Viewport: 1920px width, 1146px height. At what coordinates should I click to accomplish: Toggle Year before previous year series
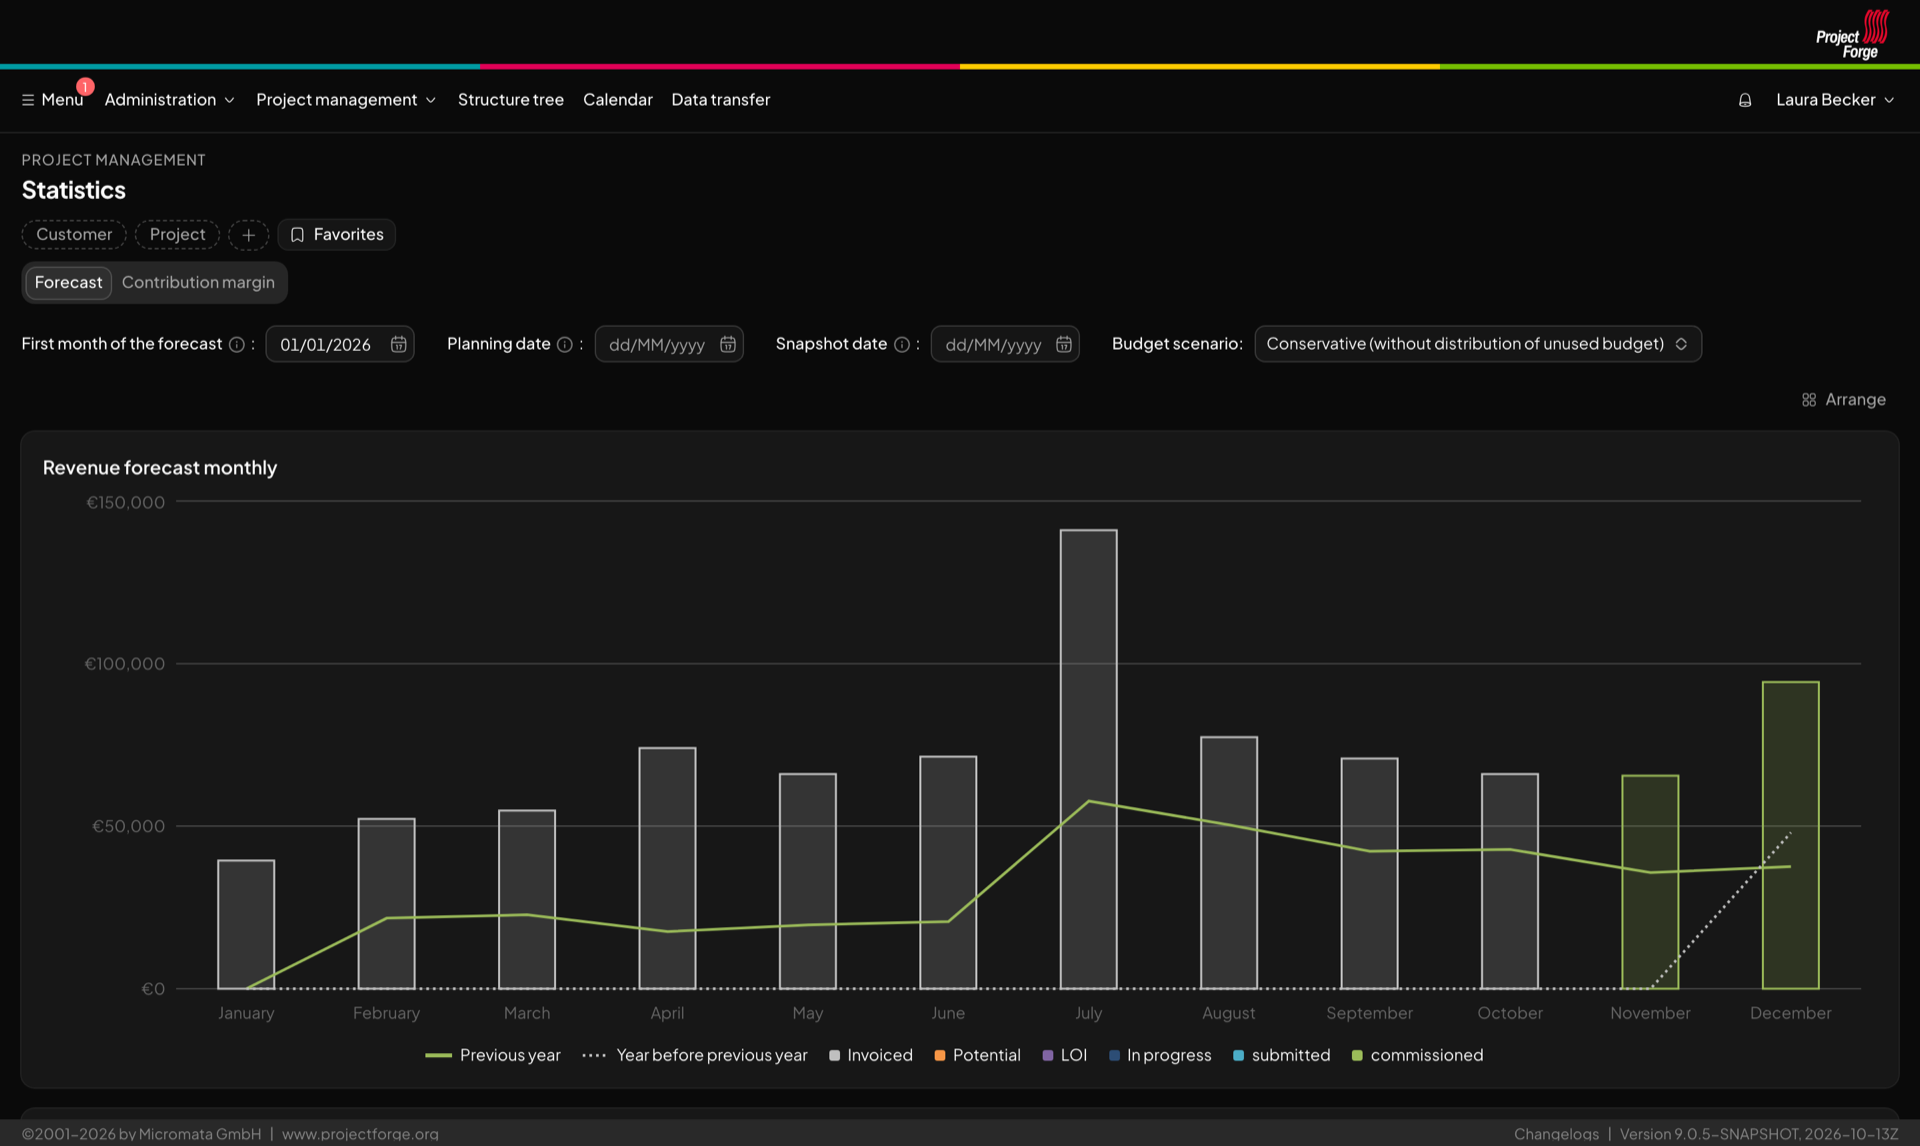(695, 1055)
